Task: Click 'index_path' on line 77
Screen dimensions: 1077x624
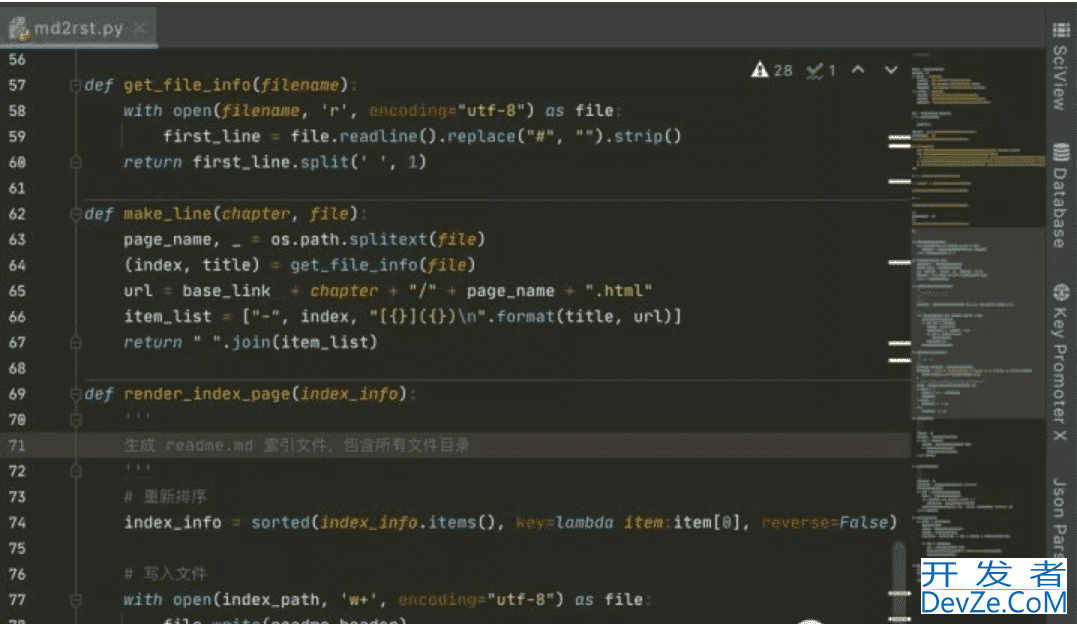Action: (x=271, y=599)
